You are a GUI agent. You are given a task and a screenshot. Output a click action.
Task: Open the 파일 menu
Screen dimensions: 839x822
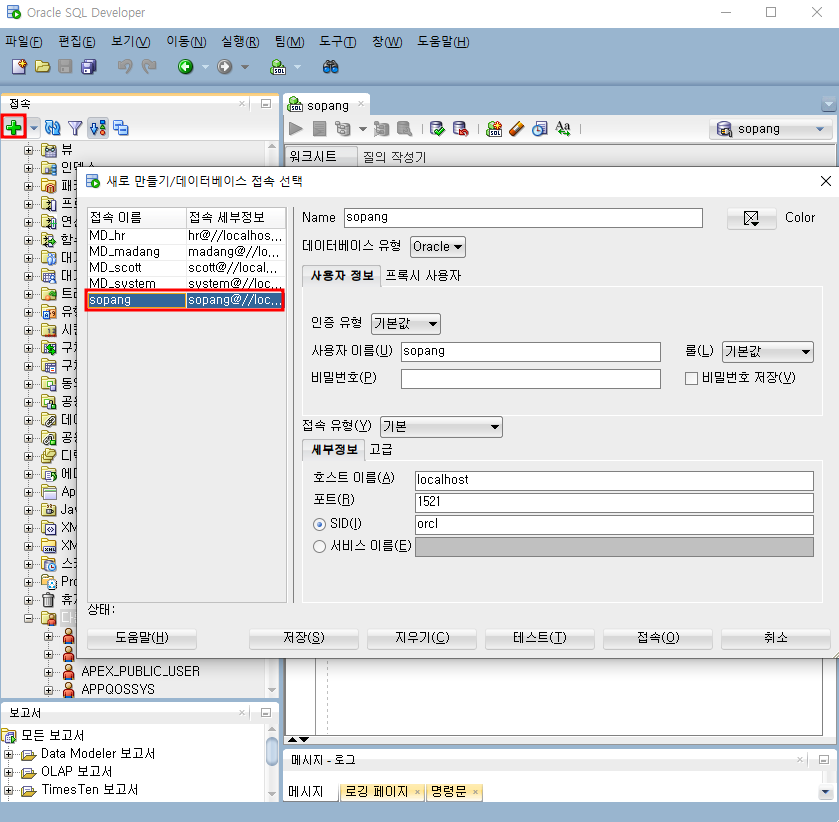[24, 42]
